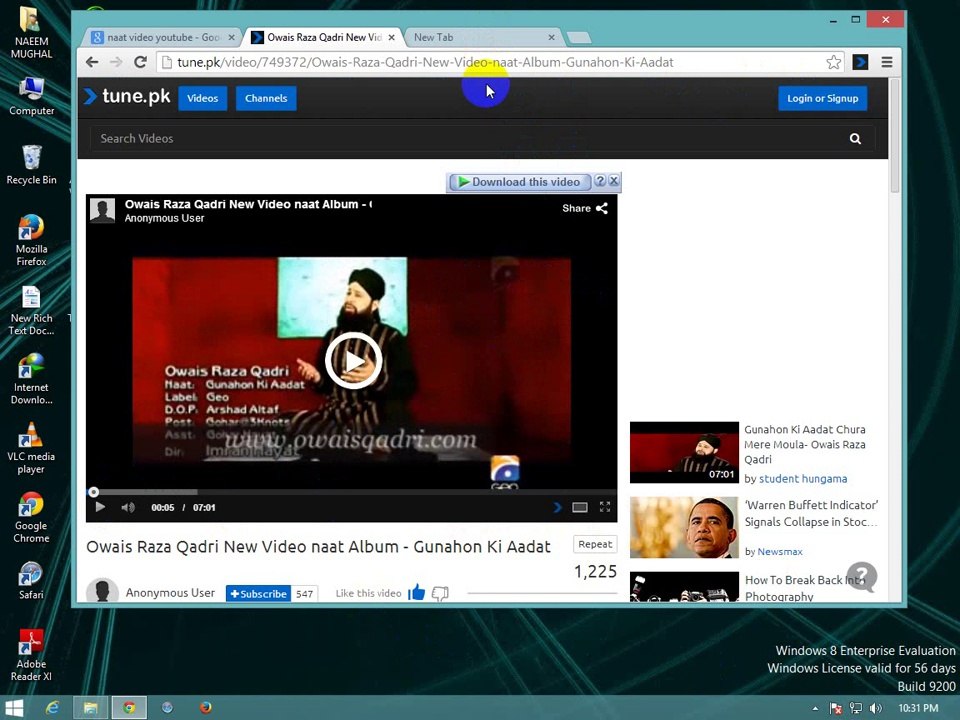Viewport: 960px width, 720px height.
Task: Click the page vertical scrollbar
Action: tap(894, 136)
